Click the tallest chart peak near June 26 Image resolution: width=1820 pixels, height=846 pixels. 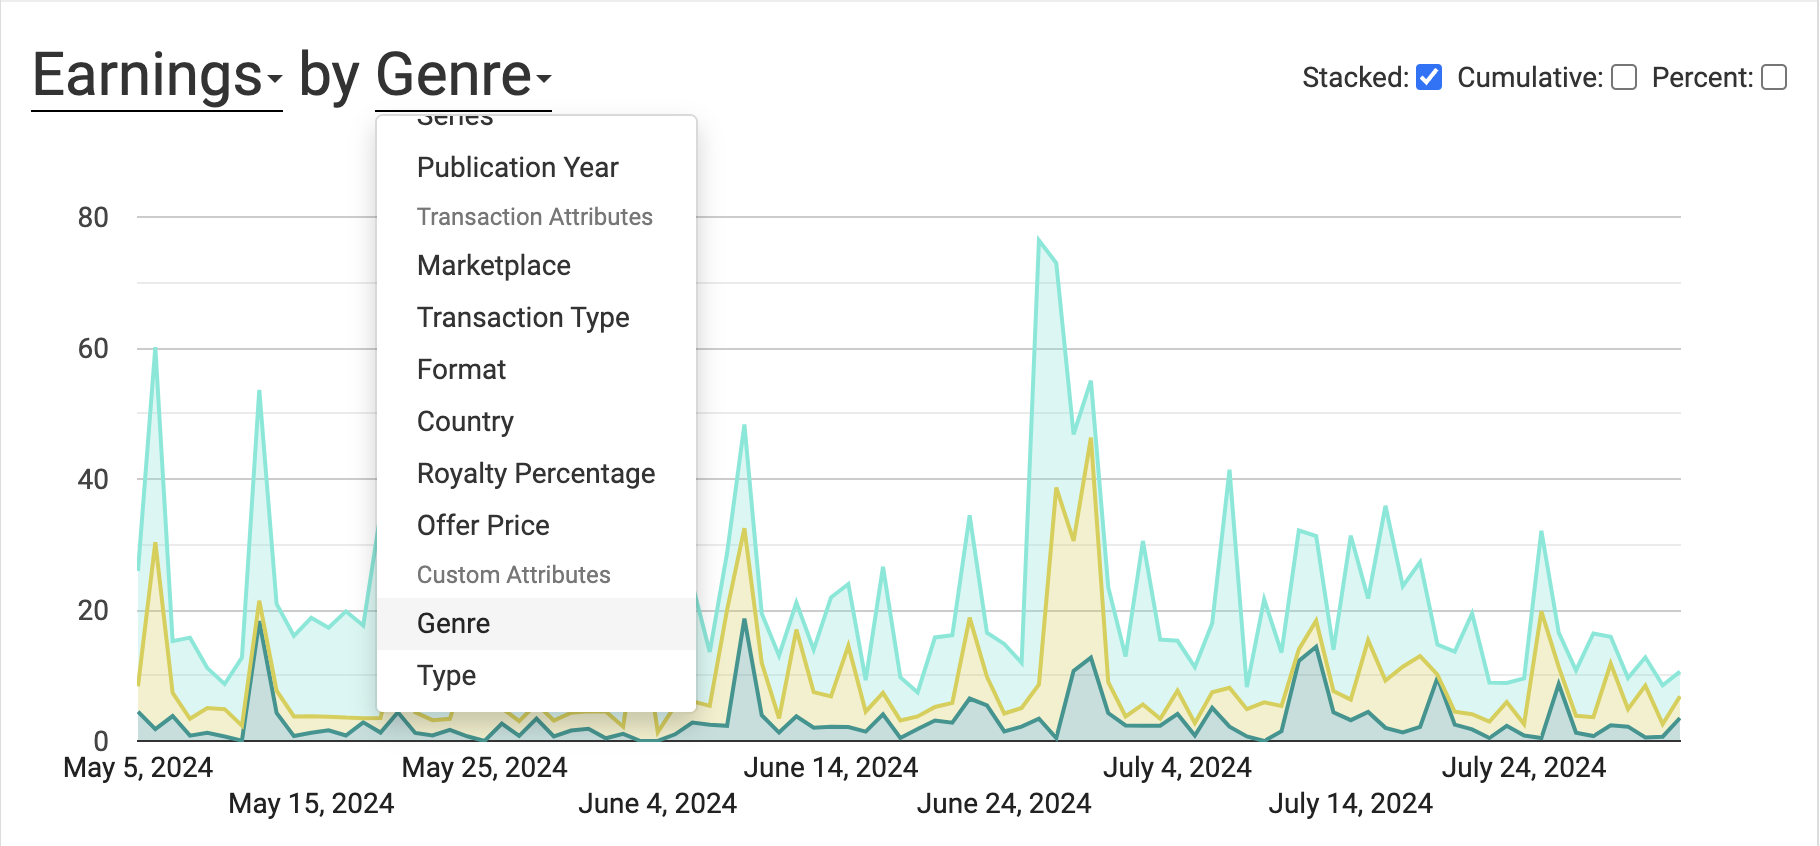pos(1039,239)
